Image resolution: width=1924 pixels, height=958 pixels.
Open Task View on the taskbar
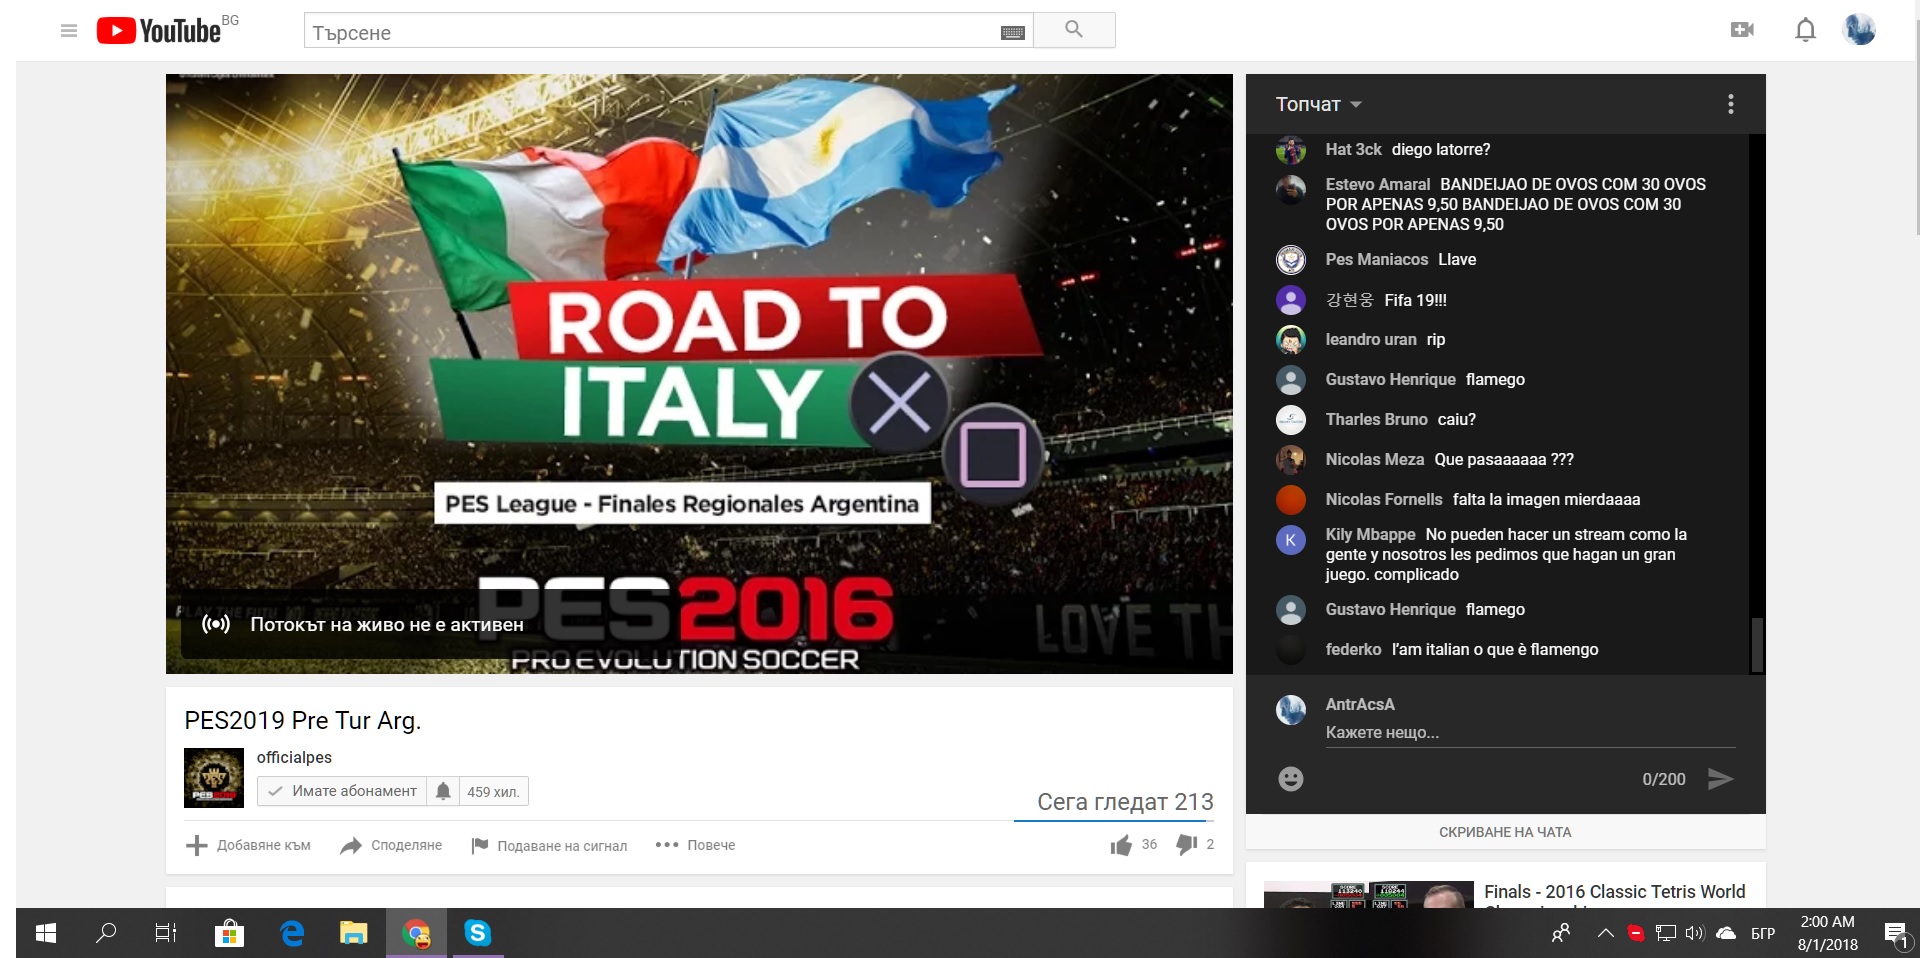coord(166,933)
